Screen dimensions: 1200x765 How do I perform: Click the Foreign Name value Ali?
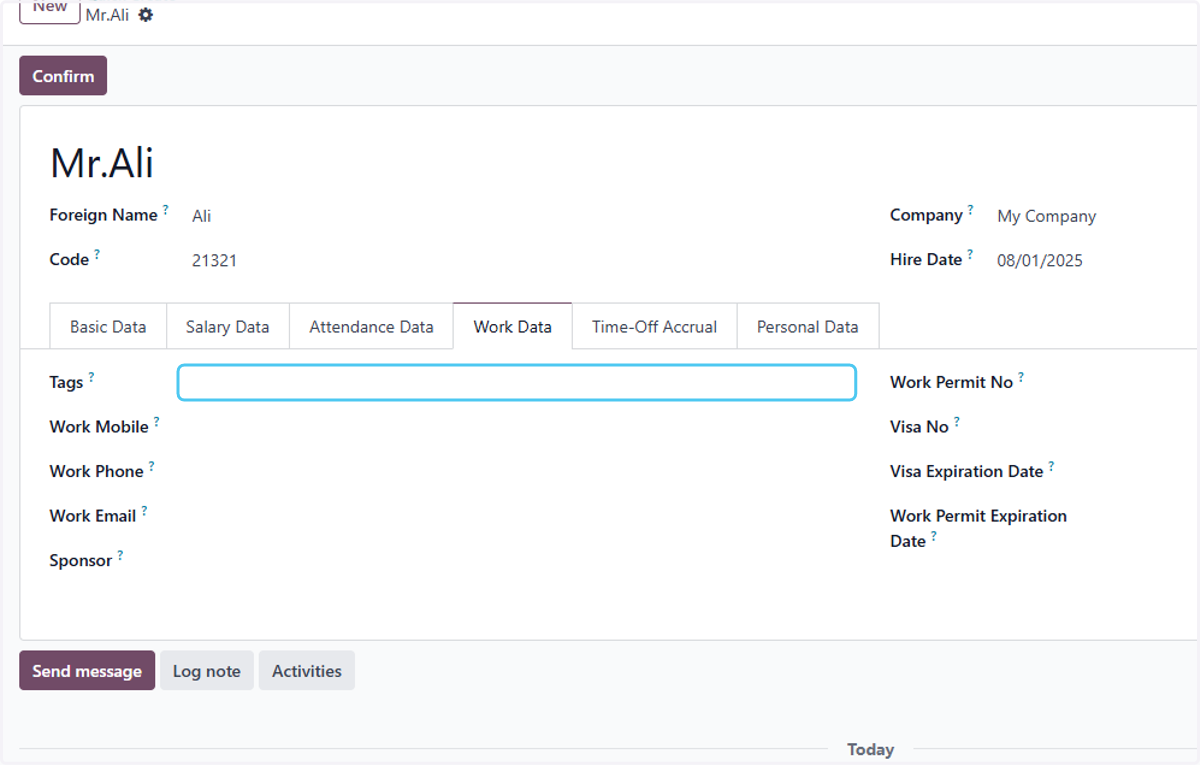click(x=202, y=216)
